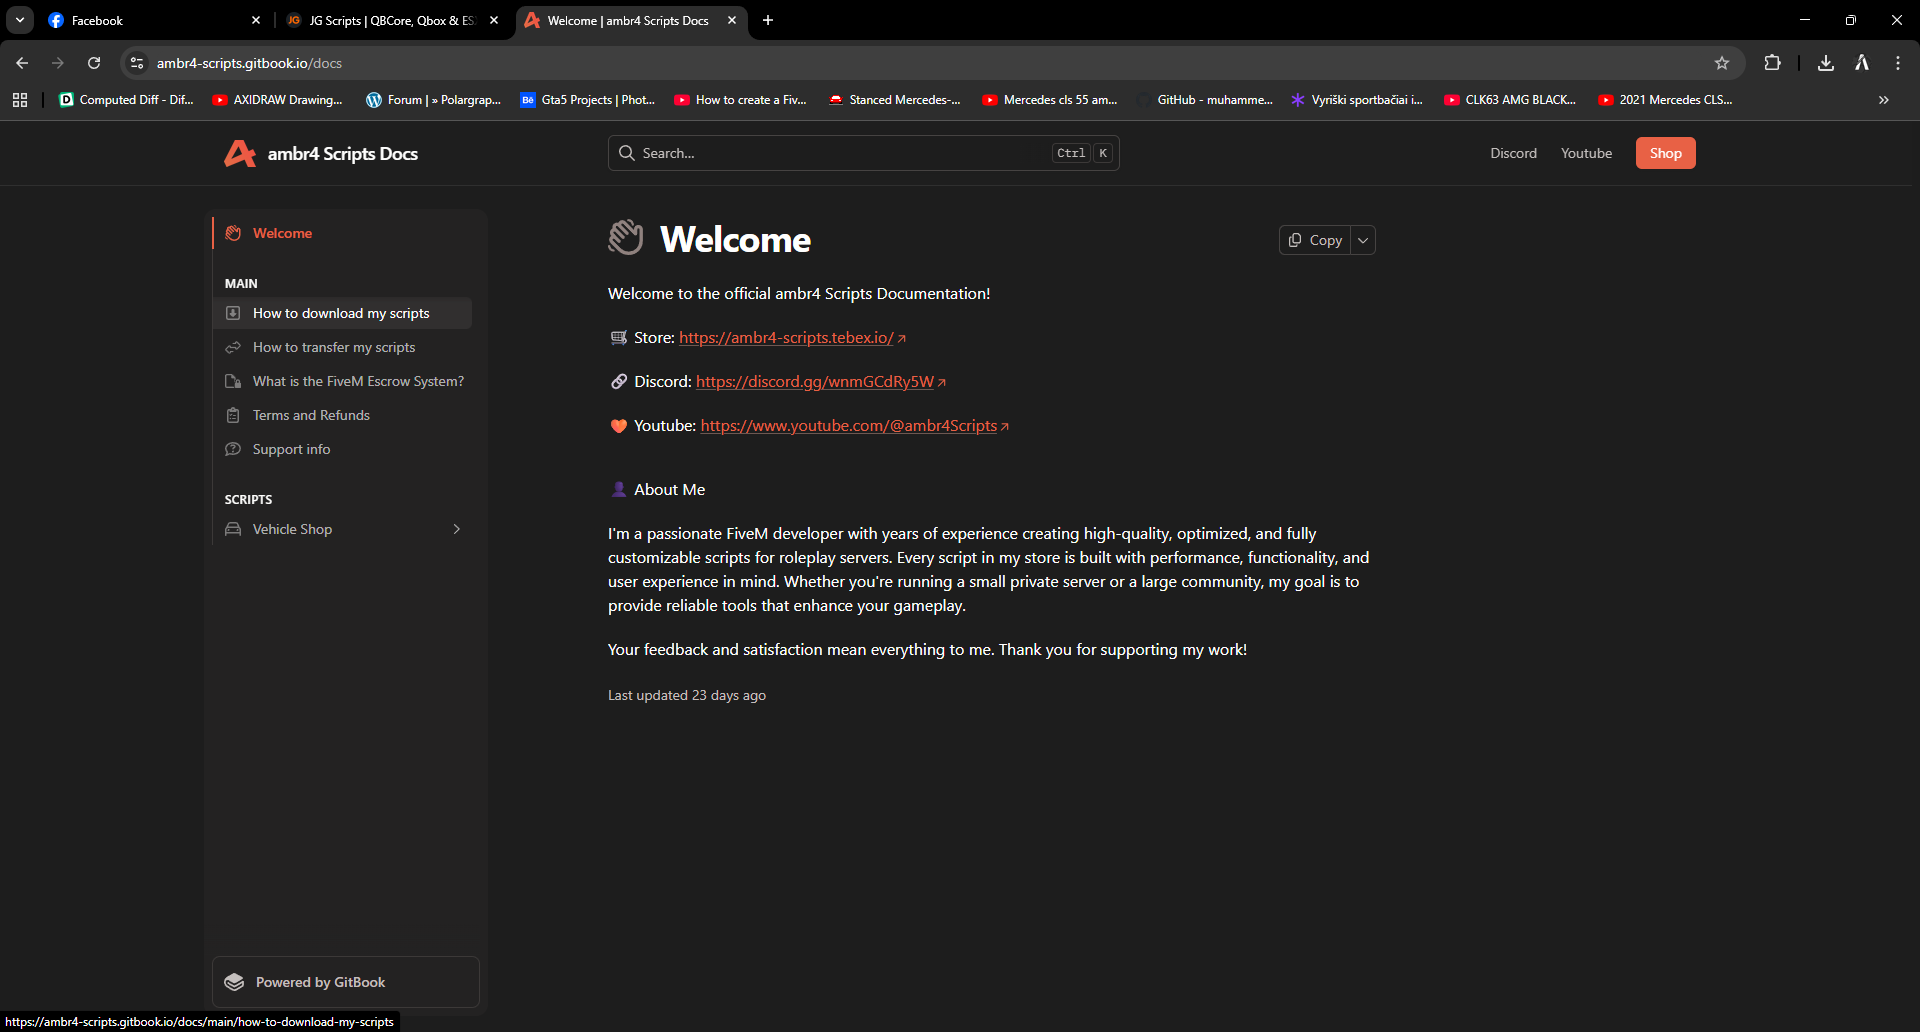This screenshot has height=1032, width=1920.
Task: Open How to create a Fiv bookmark
Action: click(740, 100)
